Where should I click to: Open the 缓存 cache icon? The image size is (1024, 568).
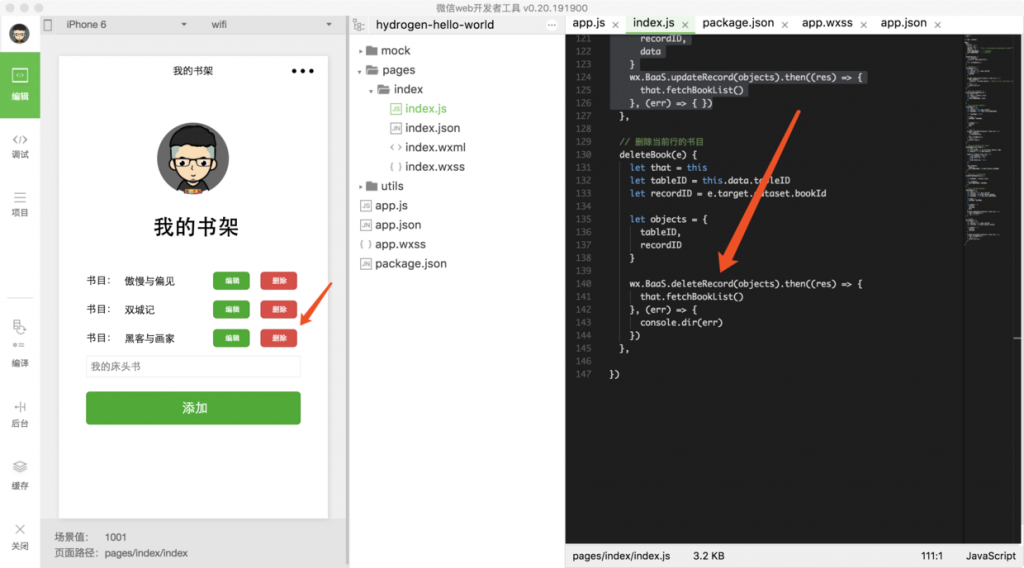point(20,473)
